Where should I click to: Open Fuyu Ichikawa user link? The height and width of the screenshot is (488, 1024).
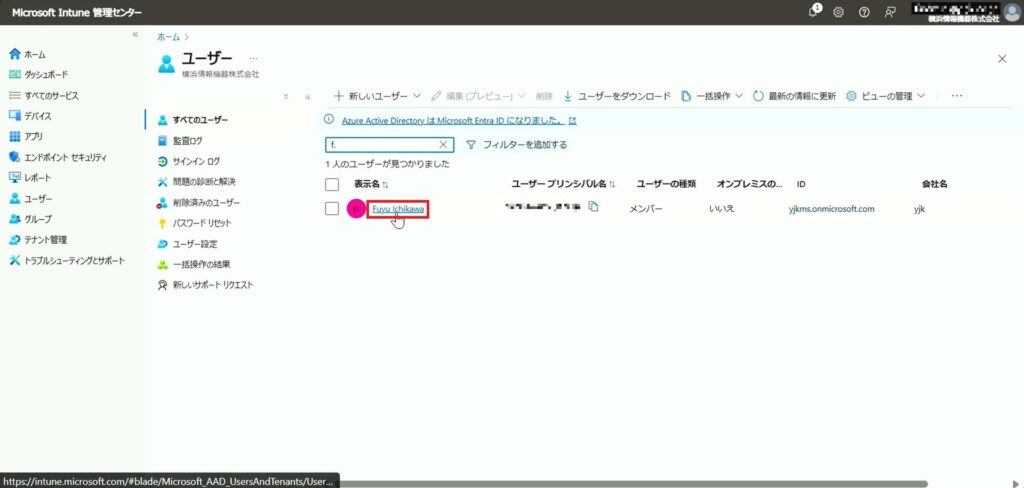click(x=398, y=209)
